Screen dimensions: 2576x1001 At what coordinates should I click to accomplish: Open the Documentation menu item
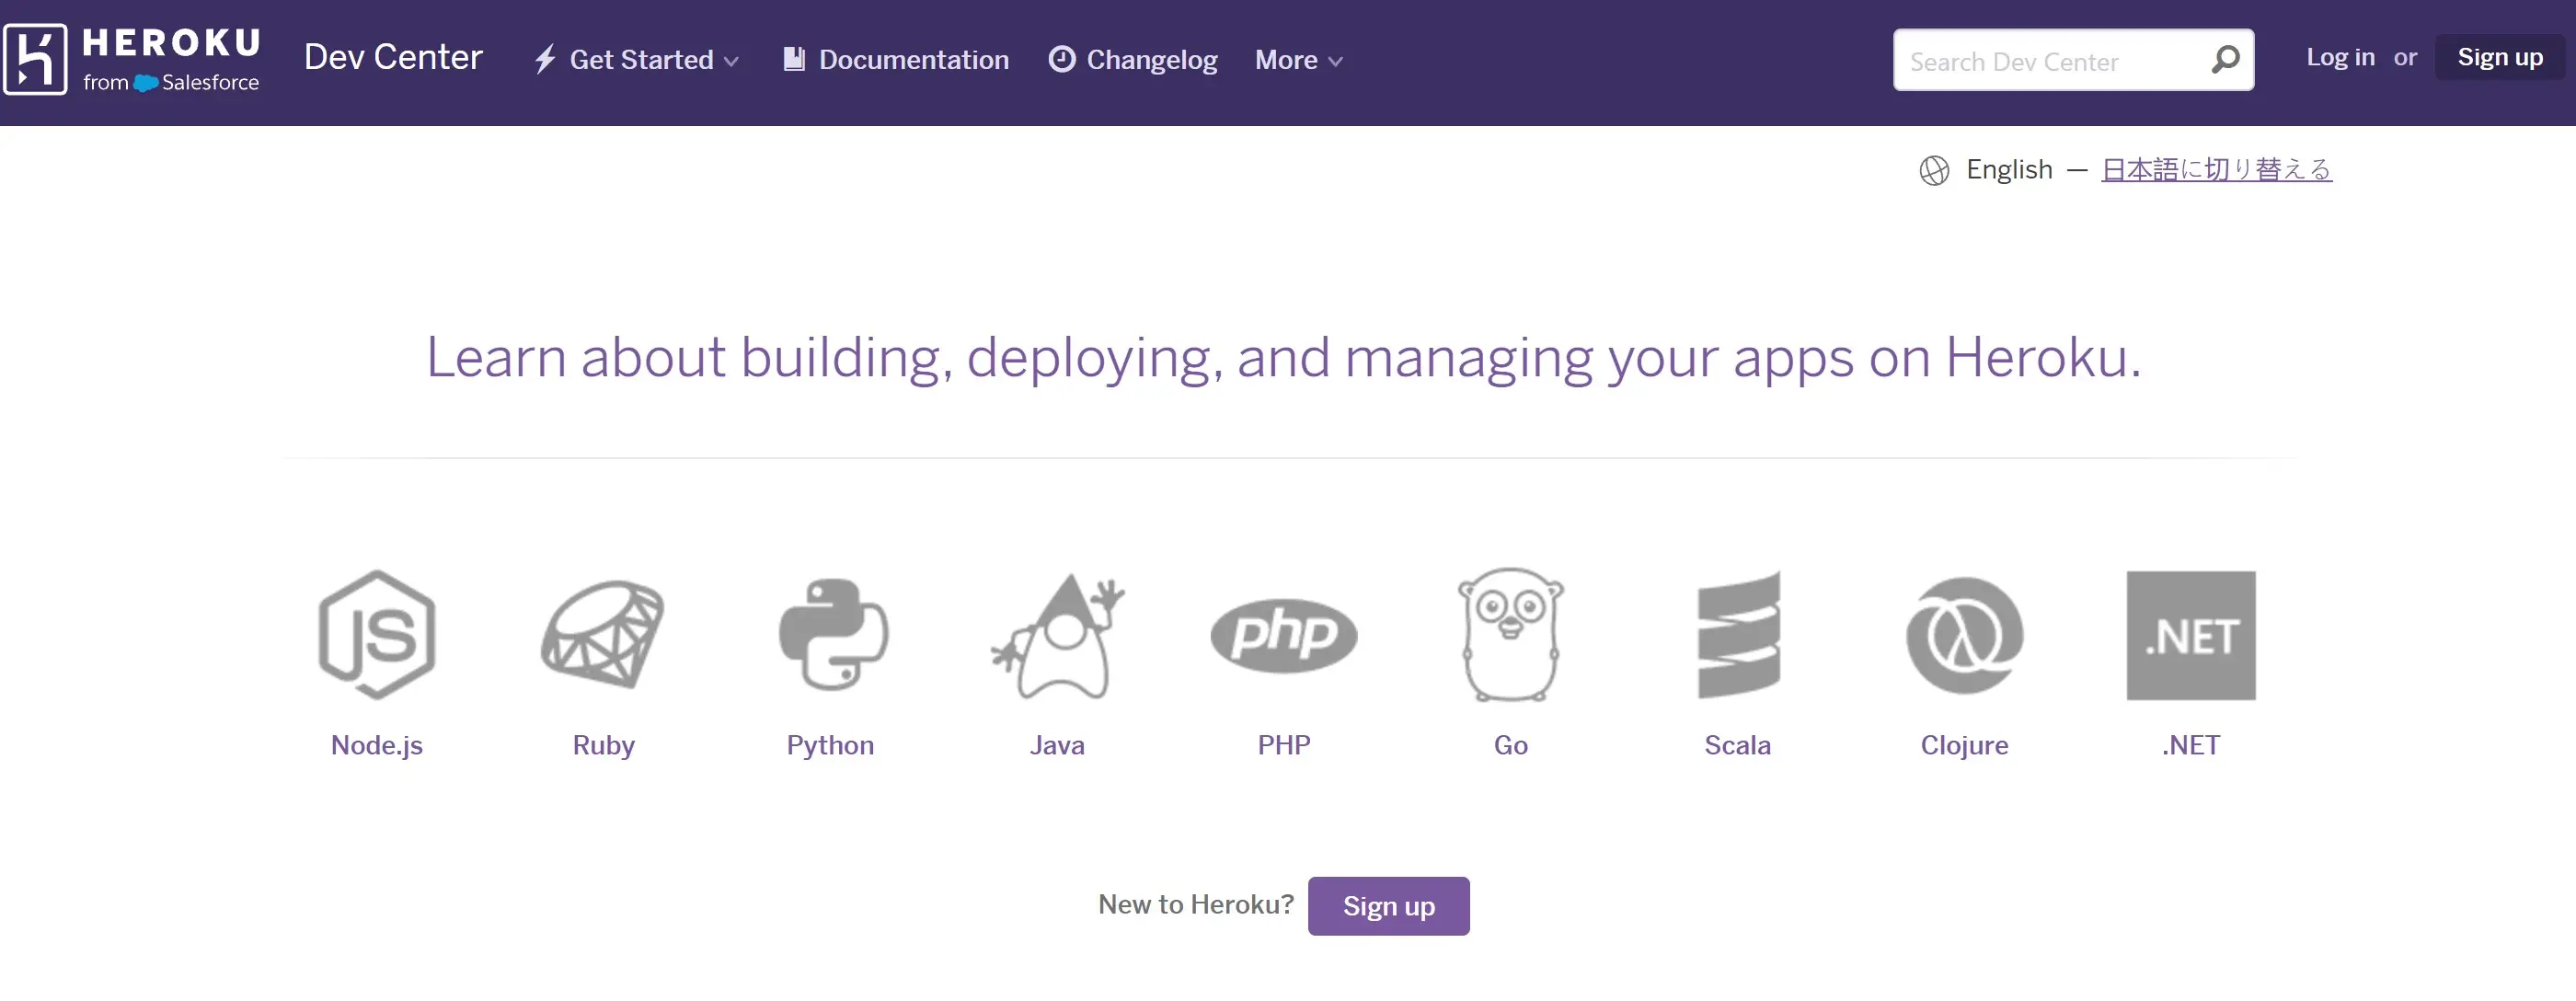pyautogui.click(x=896, y=60)
